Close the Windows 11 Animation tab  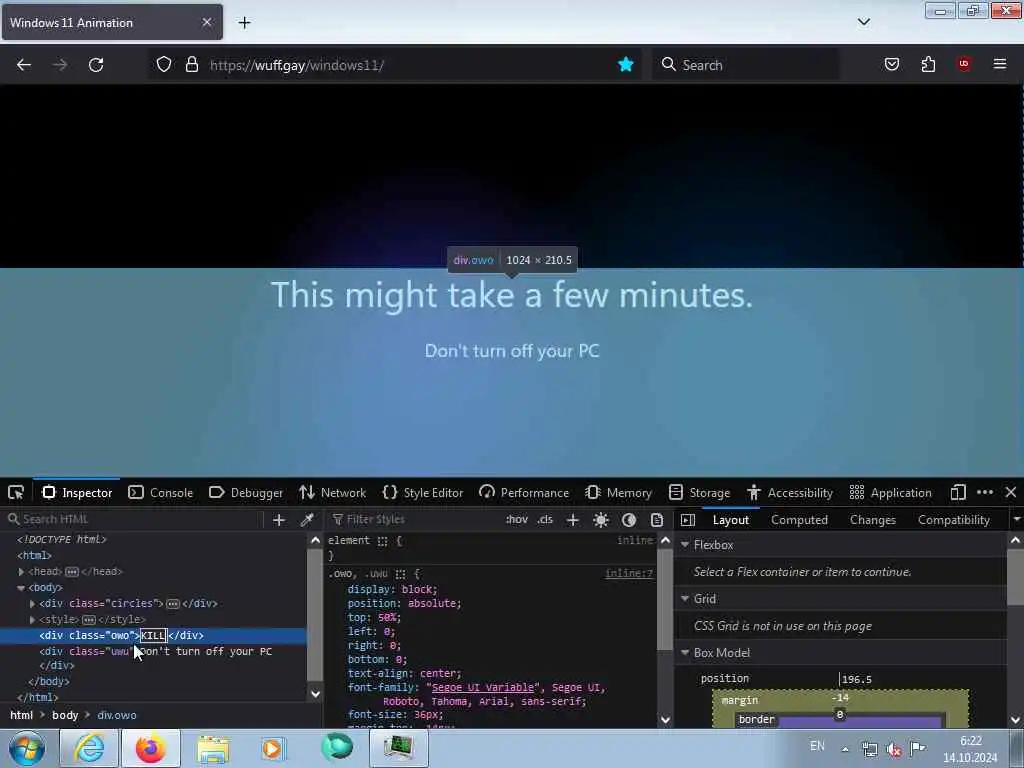[x=206, y=22]
